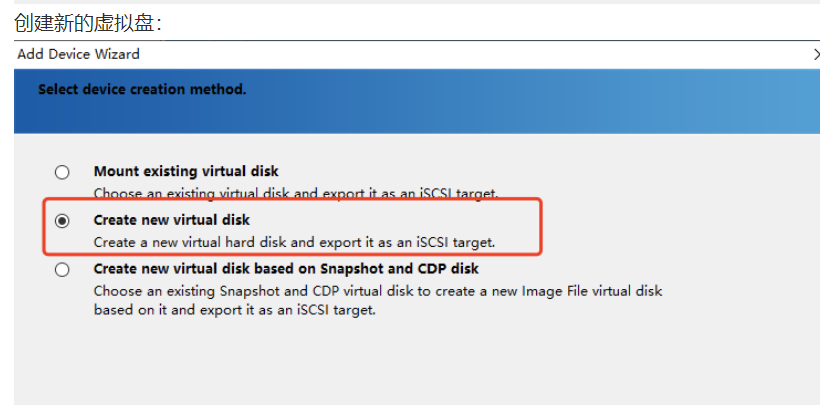Screen dimensions: 820x405
Task: Click the "Select device creation method." header text
Action: [142, 89]
